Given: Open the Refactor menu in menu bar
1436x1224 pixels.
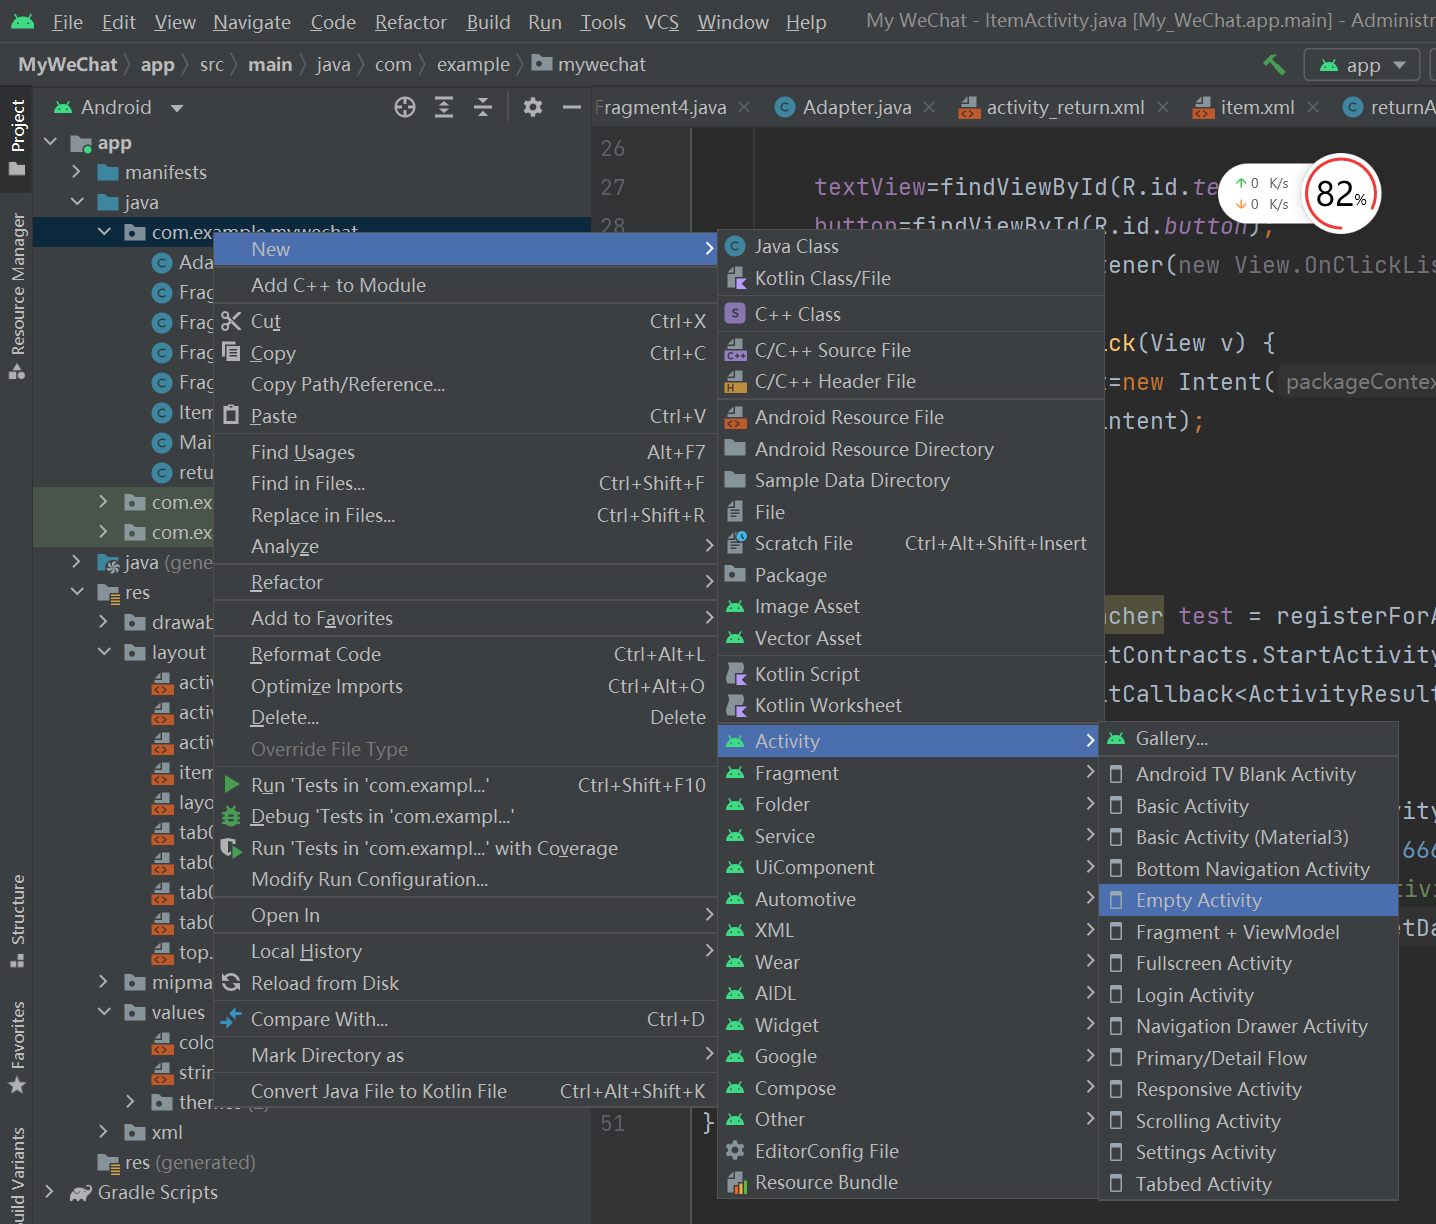Looking at the screenshot, I should [411, 22].
